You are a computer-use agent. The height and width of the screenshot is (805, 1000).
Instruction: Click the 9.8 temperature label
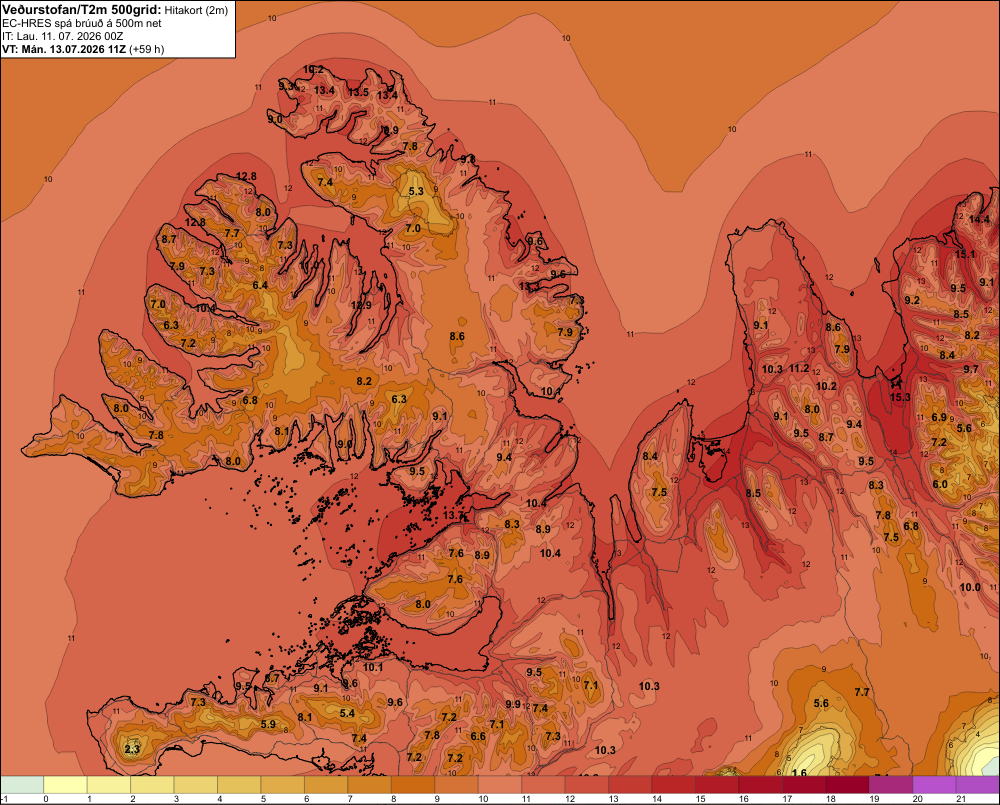click(x=468, y=159)
